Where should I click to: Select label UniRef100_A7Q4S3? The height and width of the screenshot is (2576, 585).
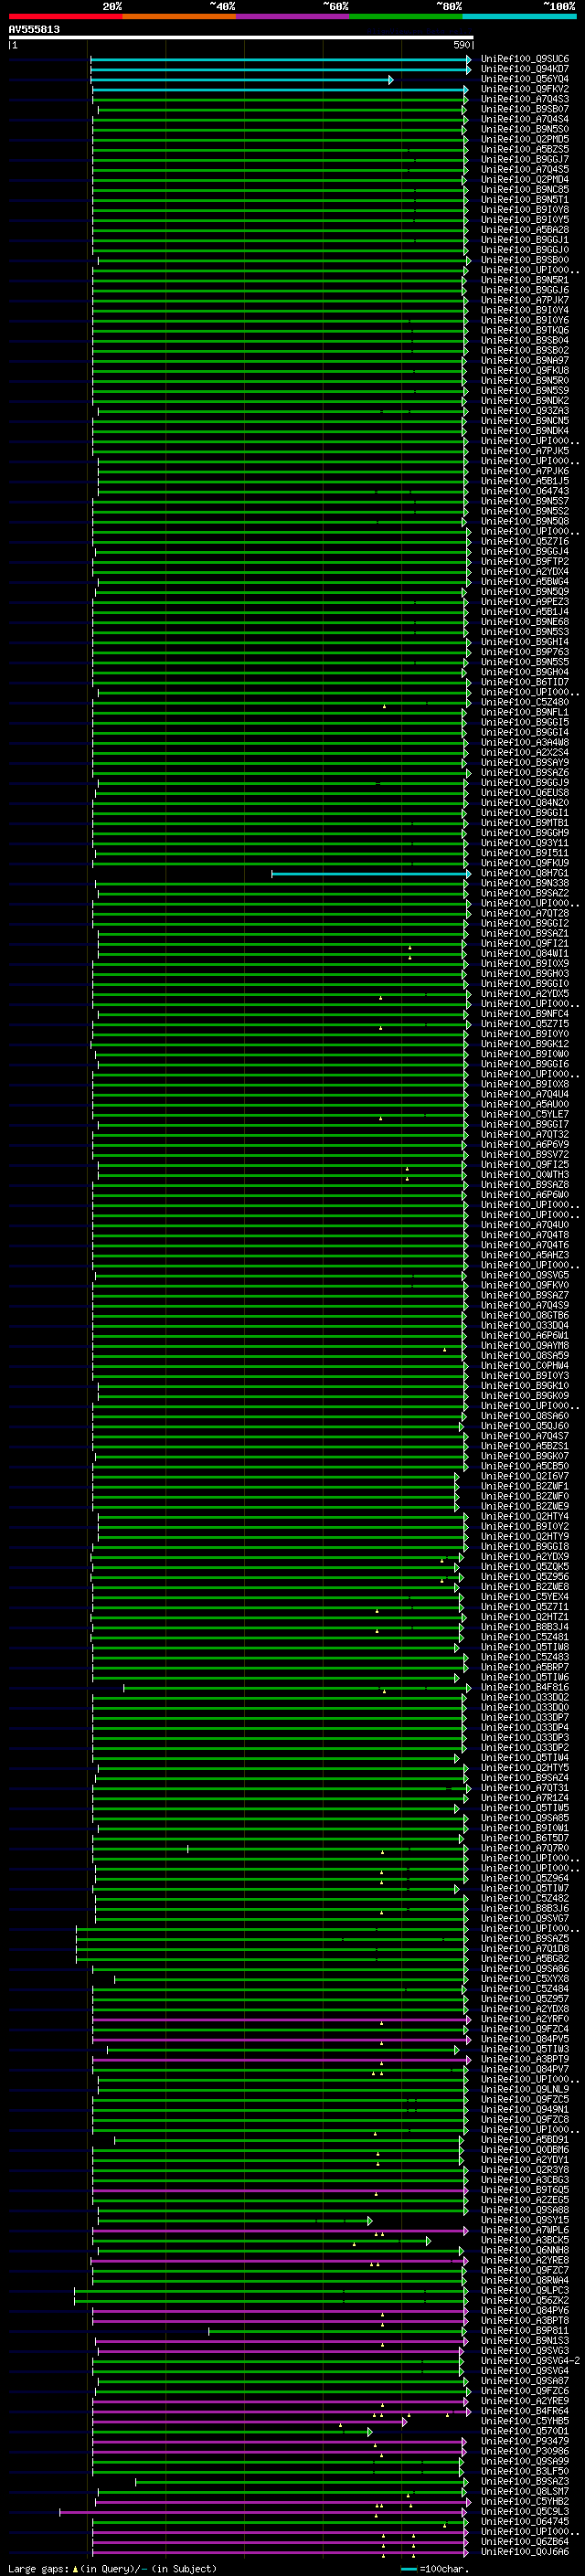pyautogui.click(x=524, y=99)
